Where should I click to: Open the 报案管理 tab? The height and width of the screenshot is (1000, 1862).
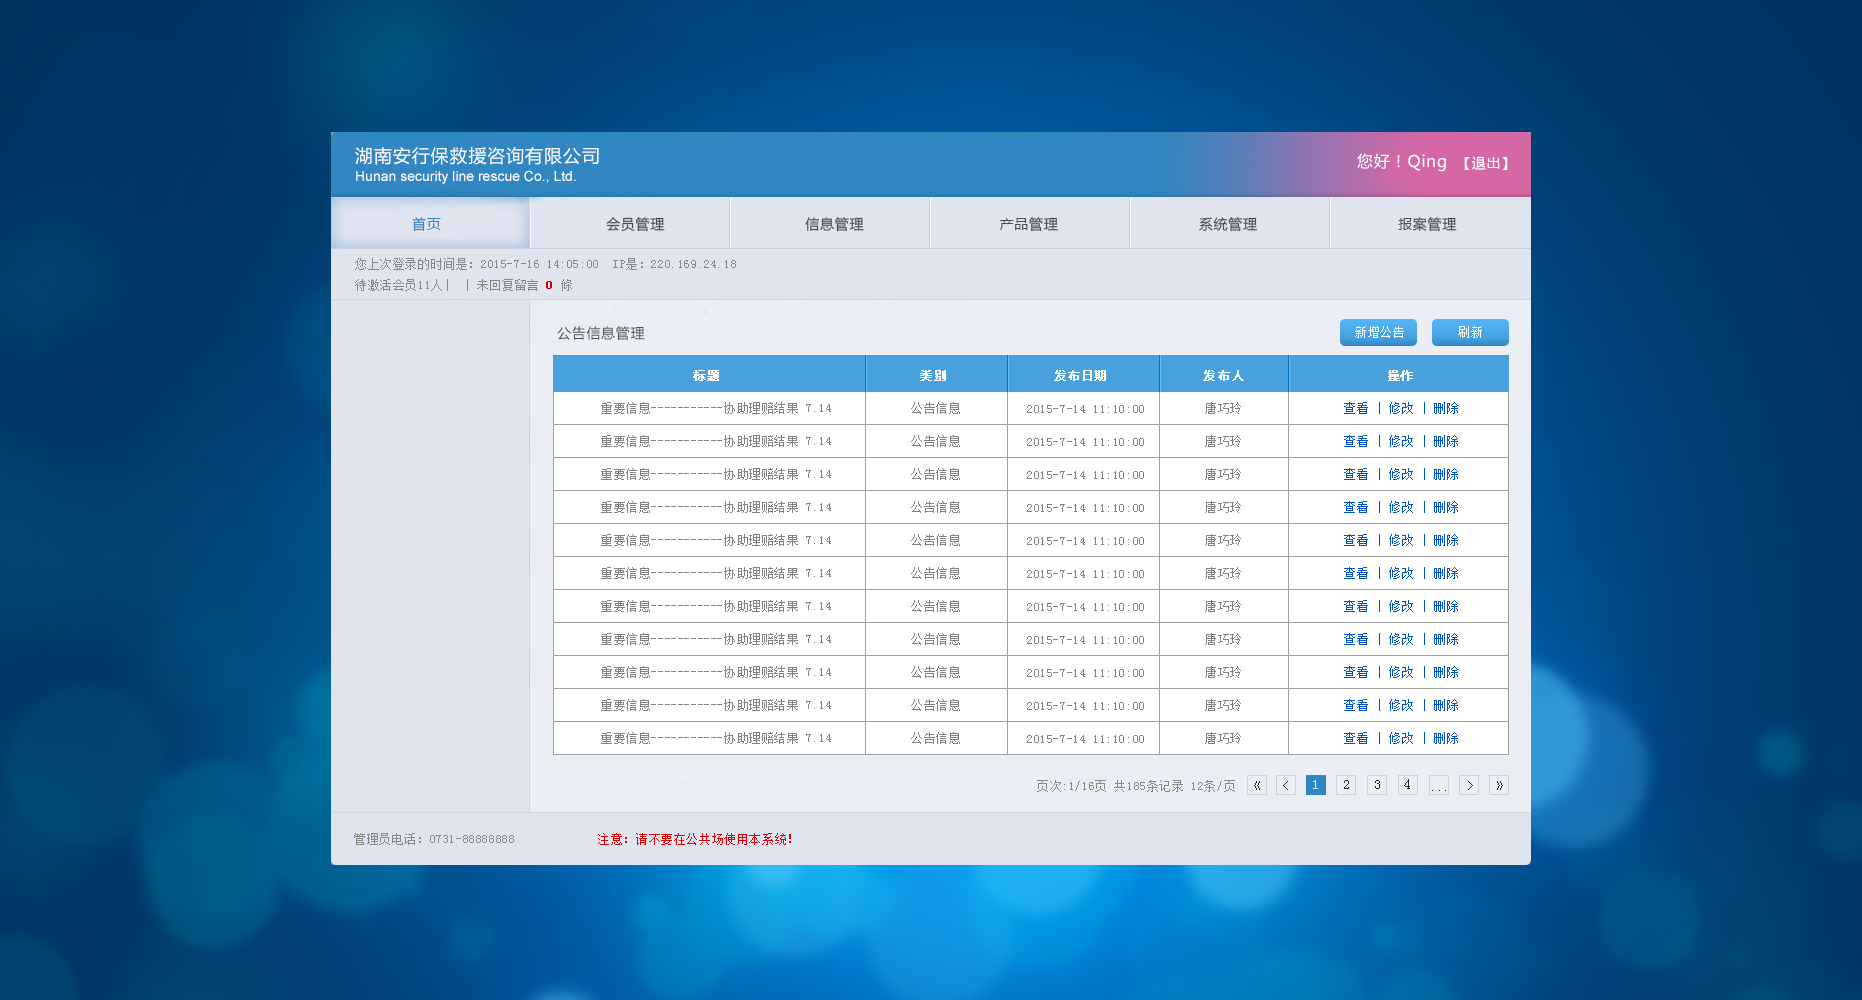[1429, 223]
